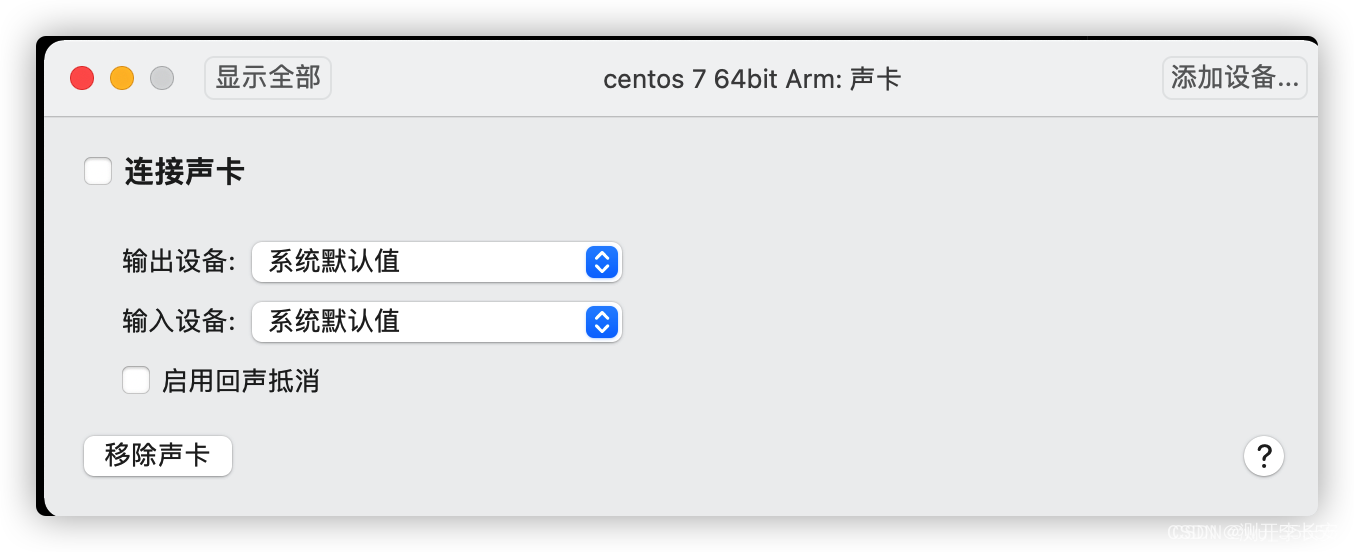Show all settings via 显示全部
The height and width of the screenshot is (552, 1354).
pyautogui.click(x=268, y=78)
